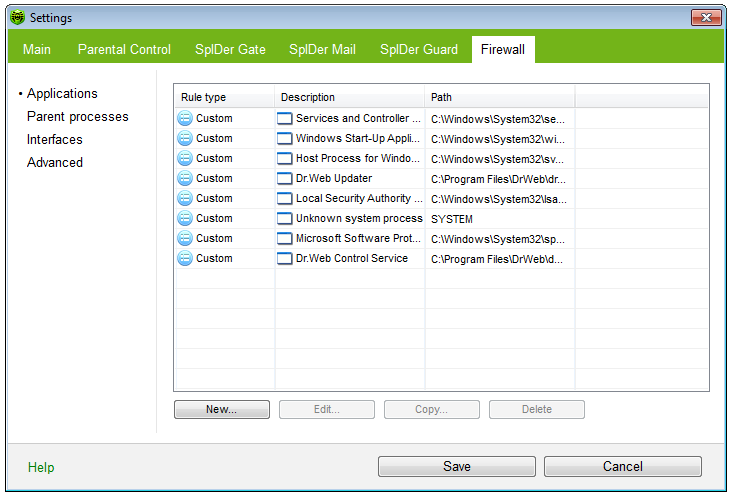This screenshot has height=498, width=732.
Task: Click the window icon beside Host Process for Windows
Action: point(285,158)
